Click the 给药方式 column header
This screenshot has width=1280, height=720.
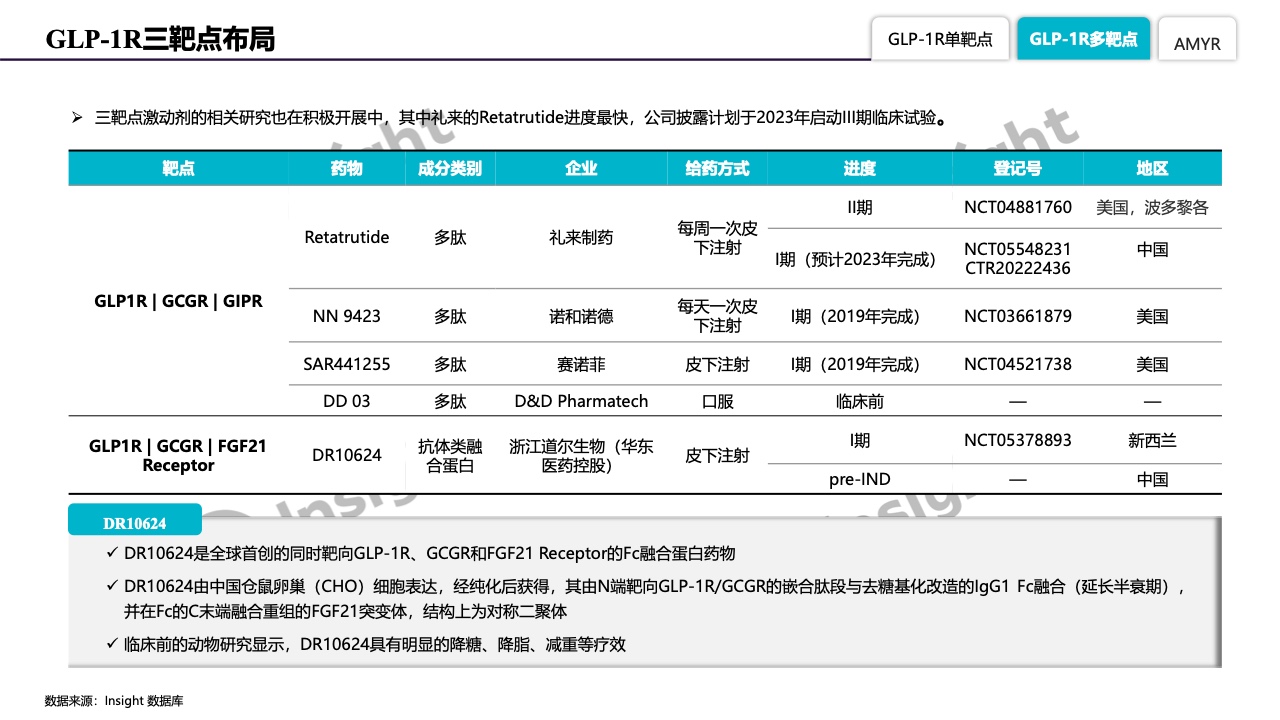point(717,168)
